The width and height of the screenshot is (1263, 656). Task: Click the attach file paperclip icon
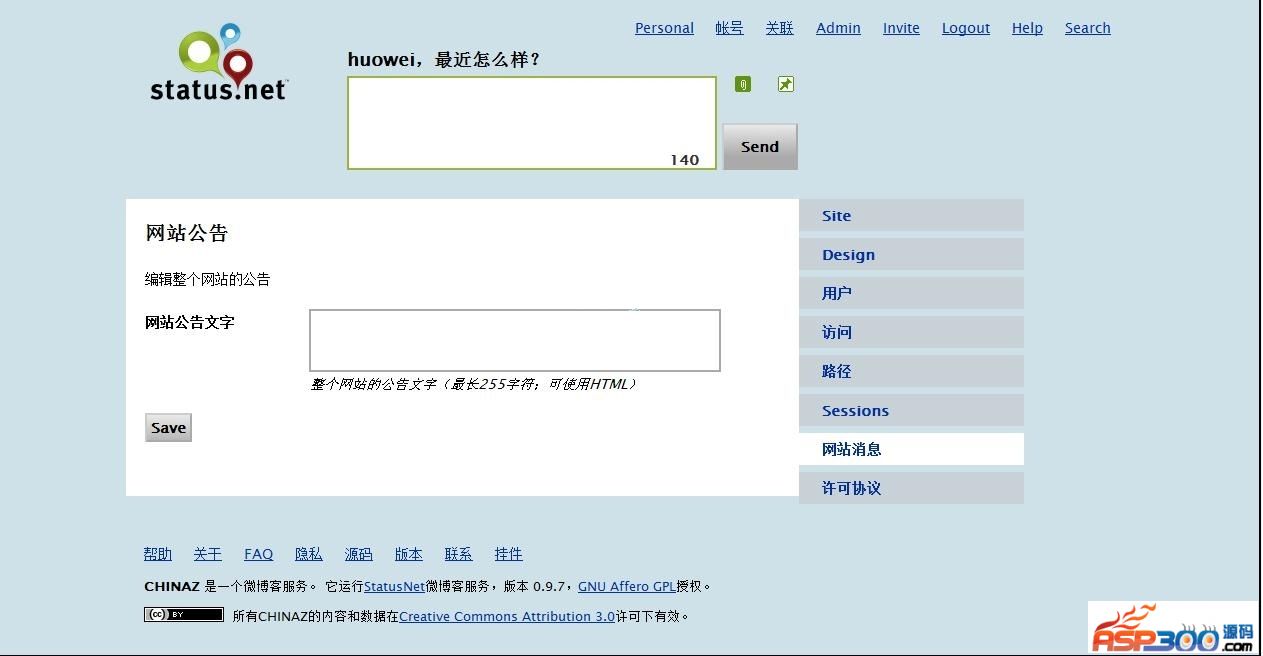(743, 84)
